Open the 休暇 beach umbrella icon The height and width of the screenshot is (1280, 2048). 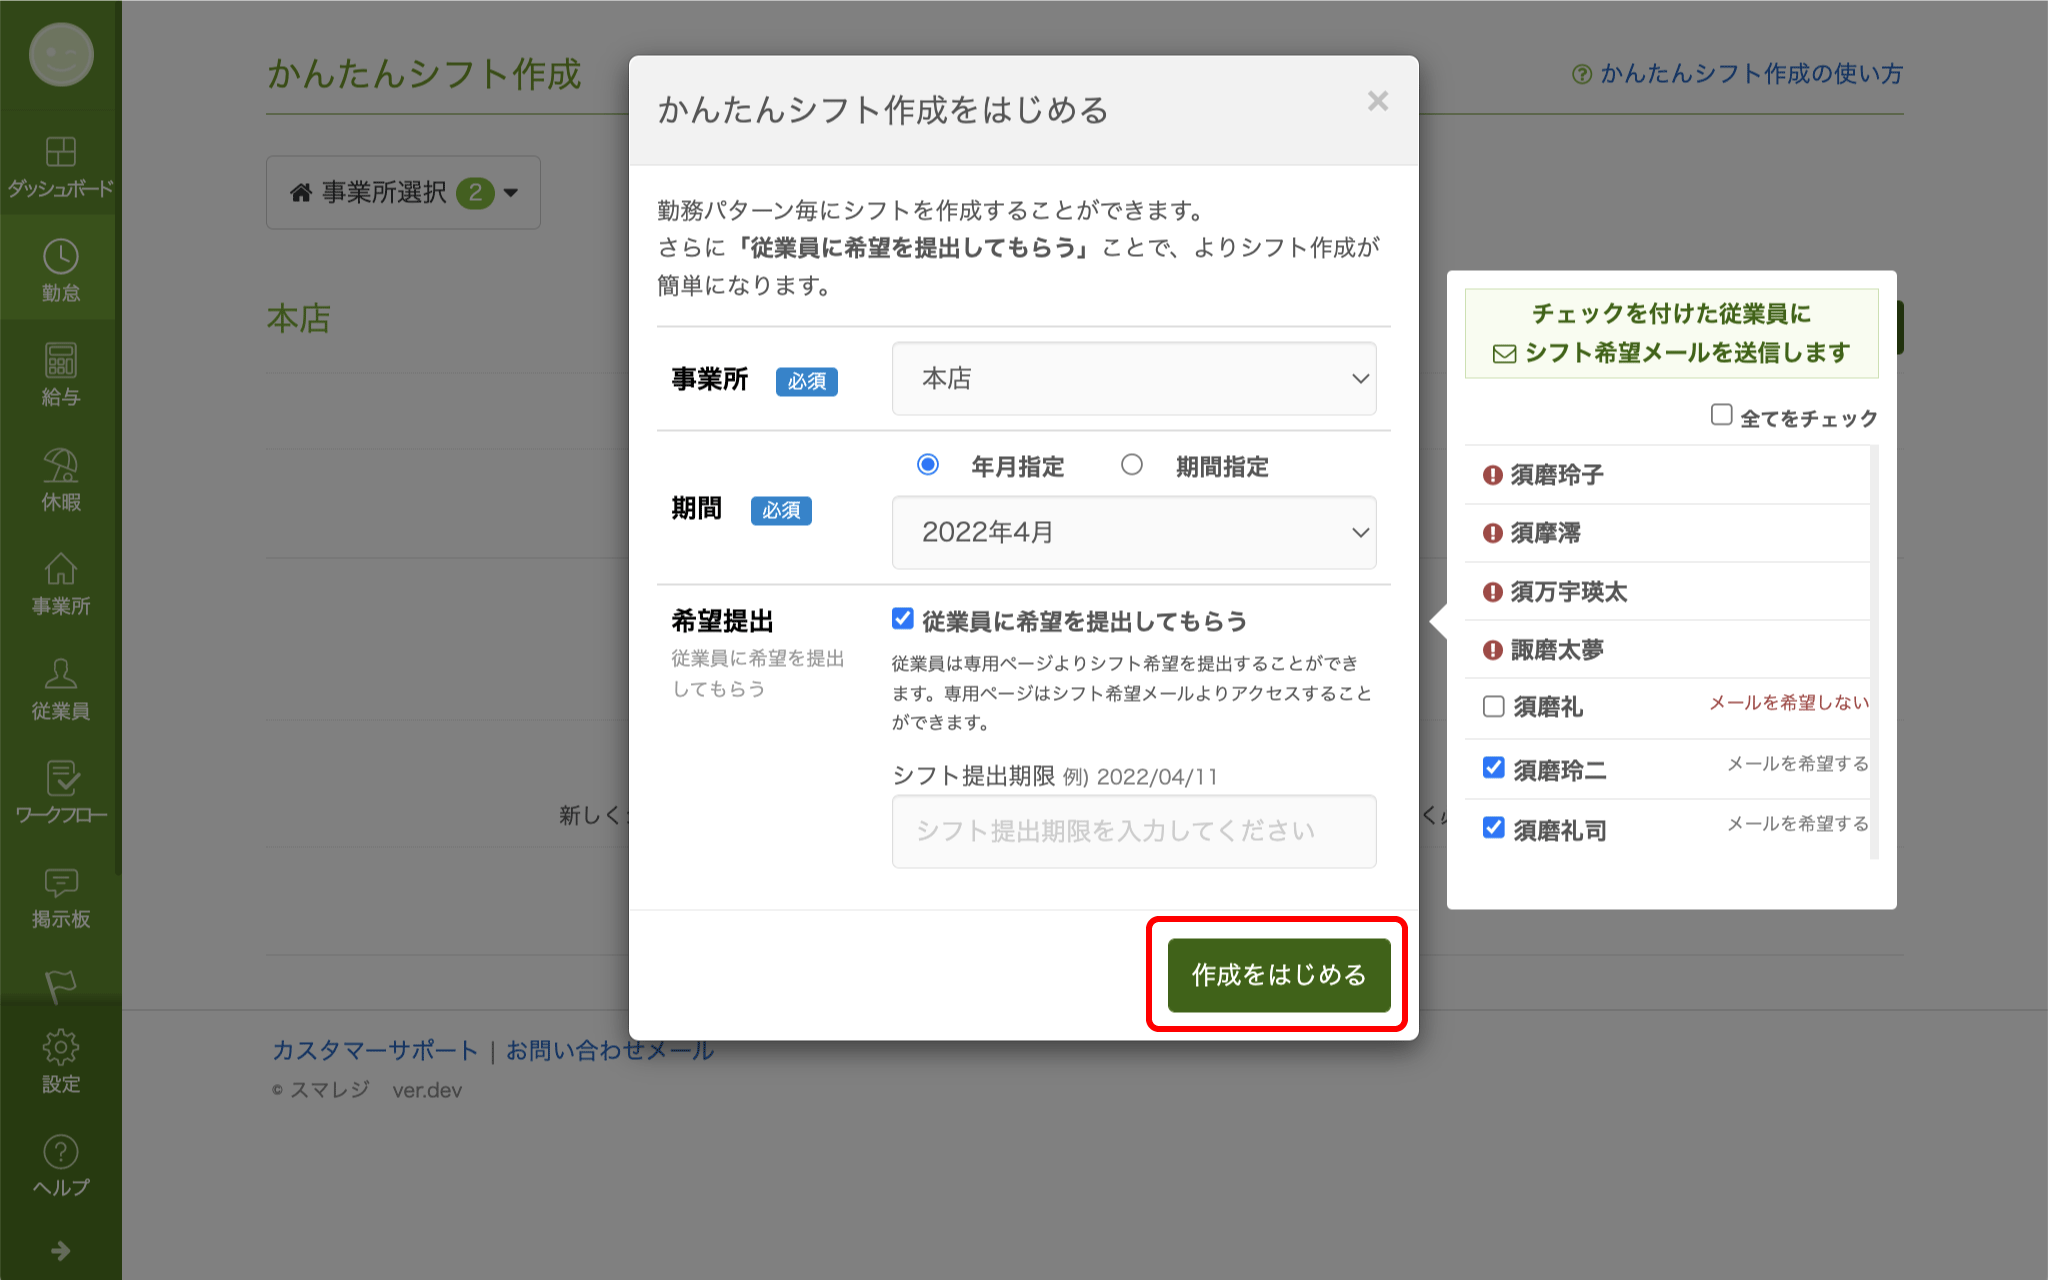(61, 465)
